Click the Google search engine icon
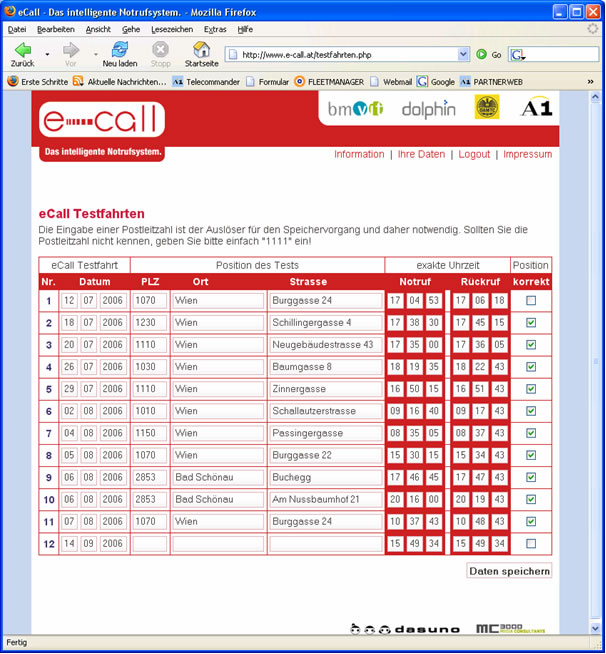Viewport: 606px width, 654px height. pos(517,55)
